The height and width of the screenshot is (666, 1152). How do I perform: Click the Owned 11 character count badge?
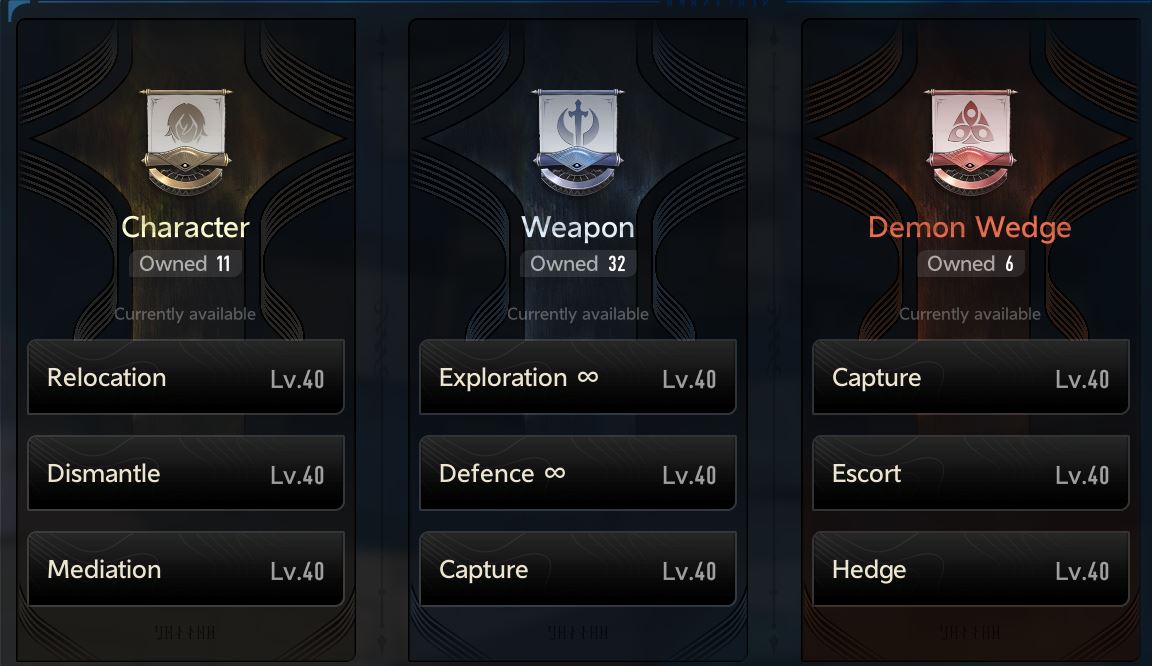pyautogui.click(x=185, y=264)
